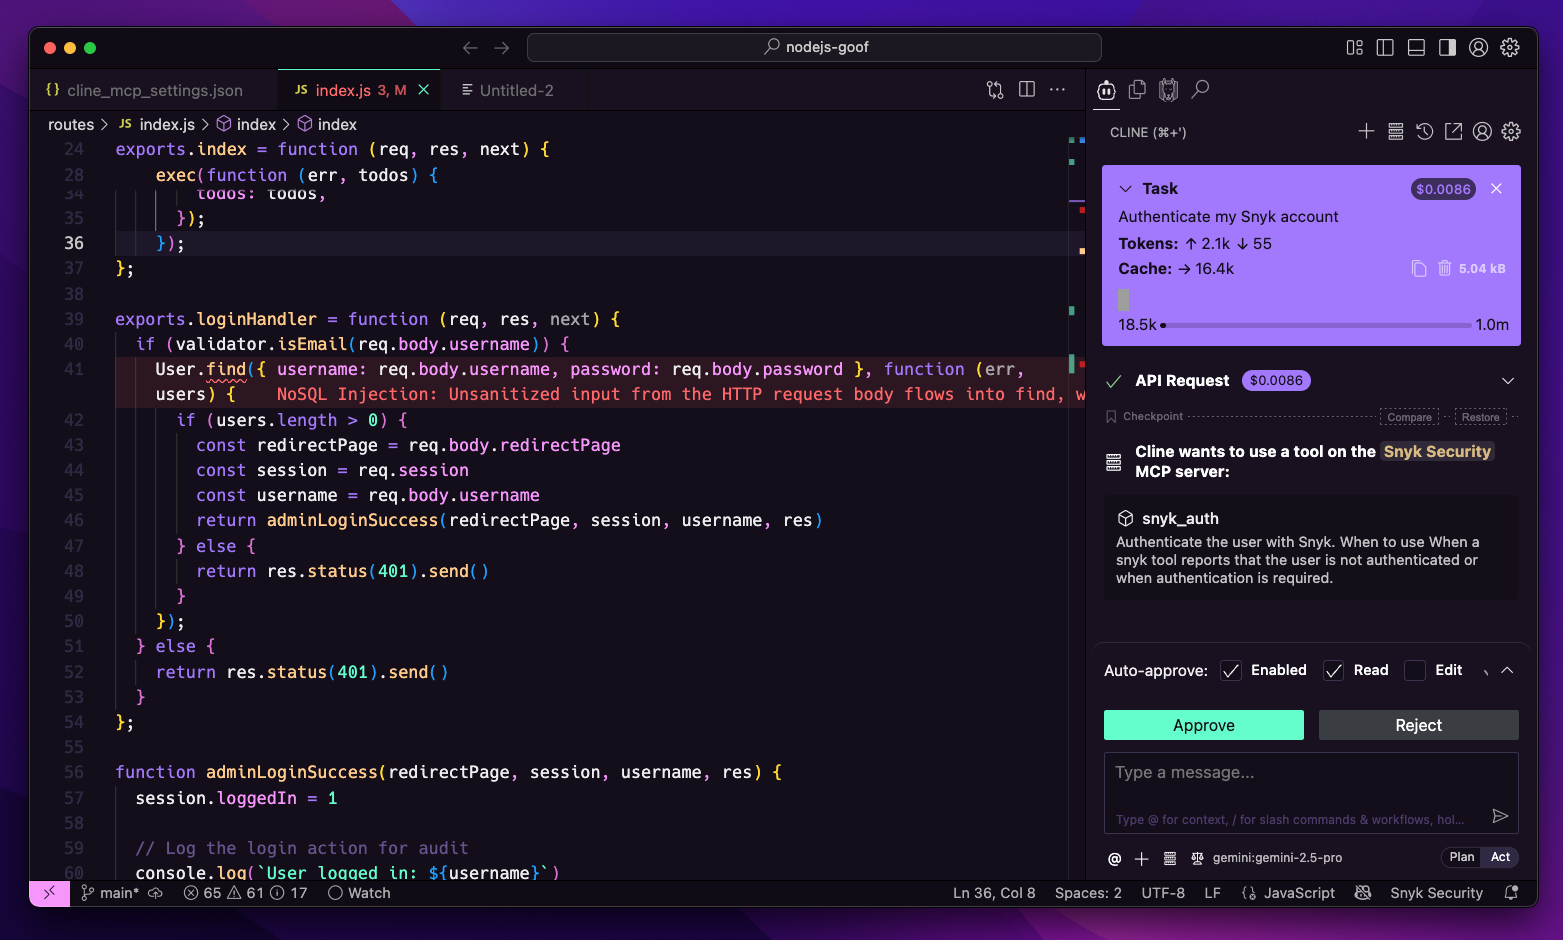
Task: Reject the snyk_auth tool request
Action: 1418,725
